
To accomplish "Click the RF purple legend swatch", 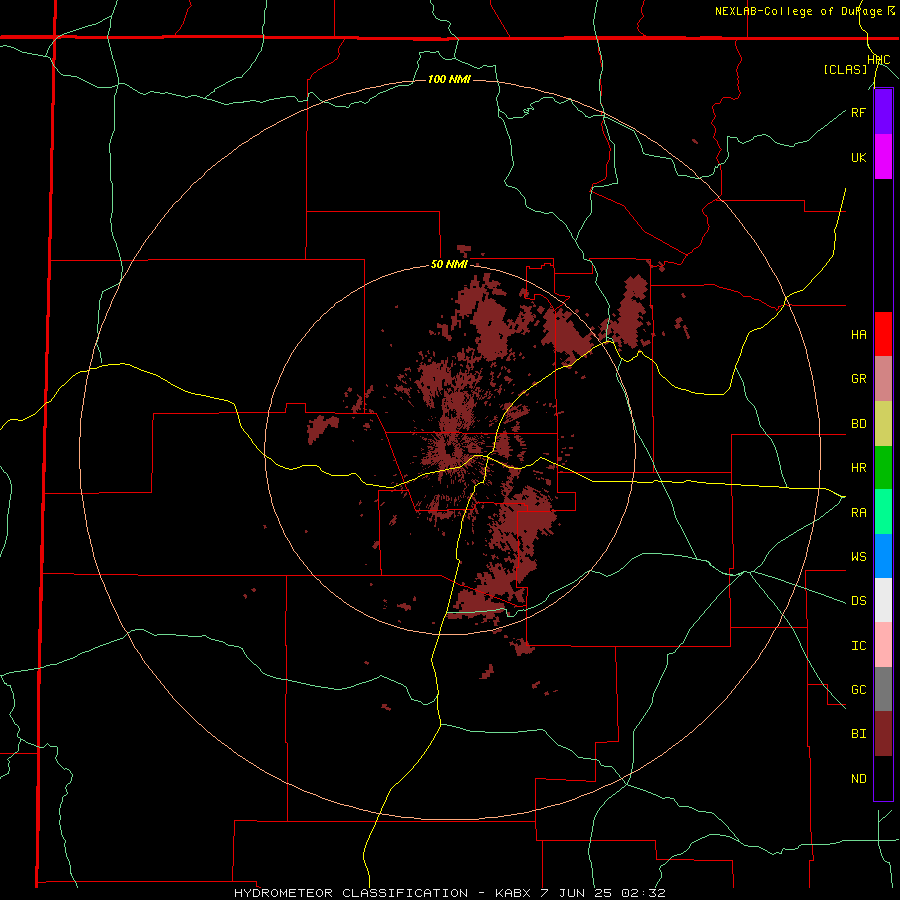I will 883,112.
